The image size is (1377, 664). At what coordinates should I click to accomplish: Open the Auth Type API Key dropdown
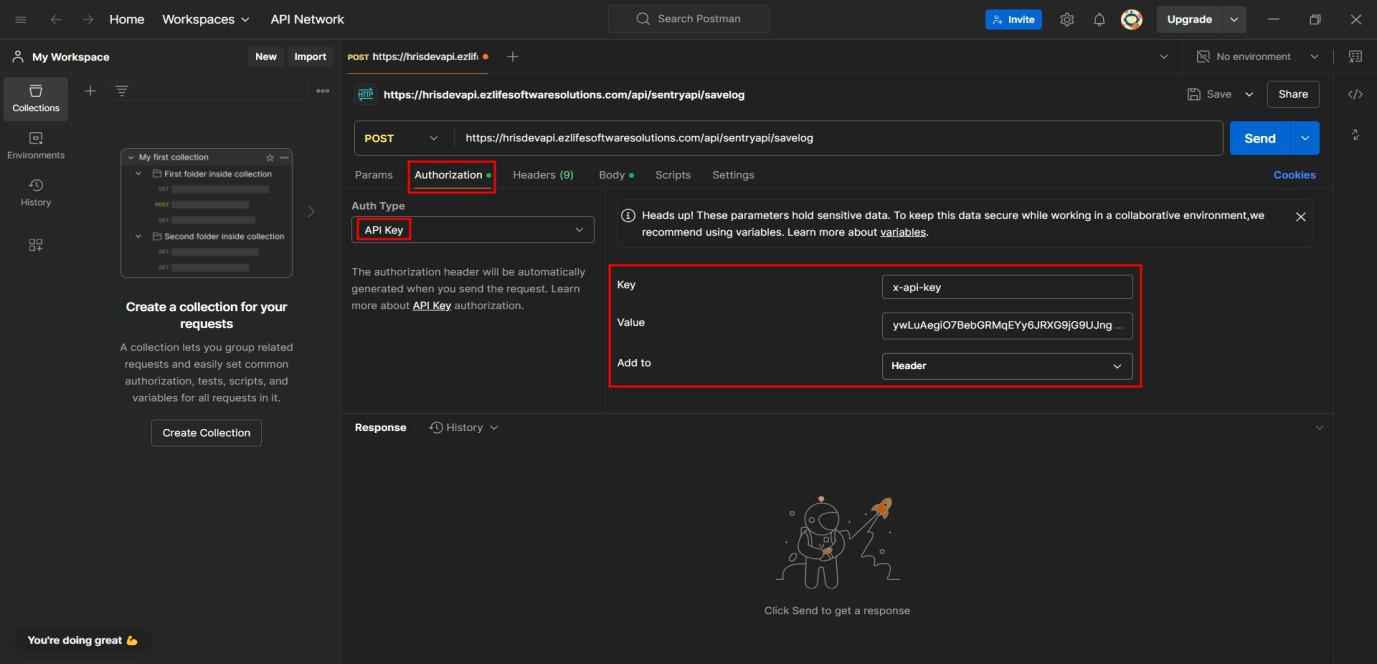[473, 230]
